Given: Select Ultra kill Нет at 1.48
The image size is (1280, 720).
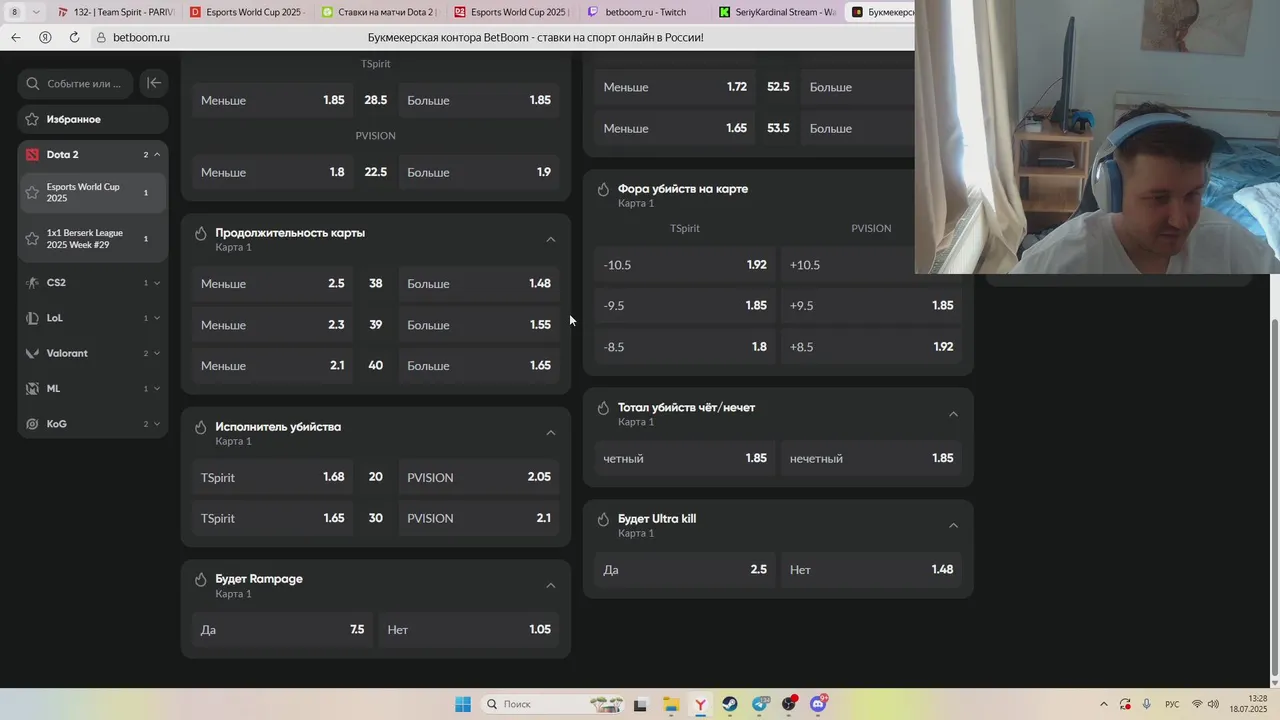Looking at the screenshot, I should [871, 570].
